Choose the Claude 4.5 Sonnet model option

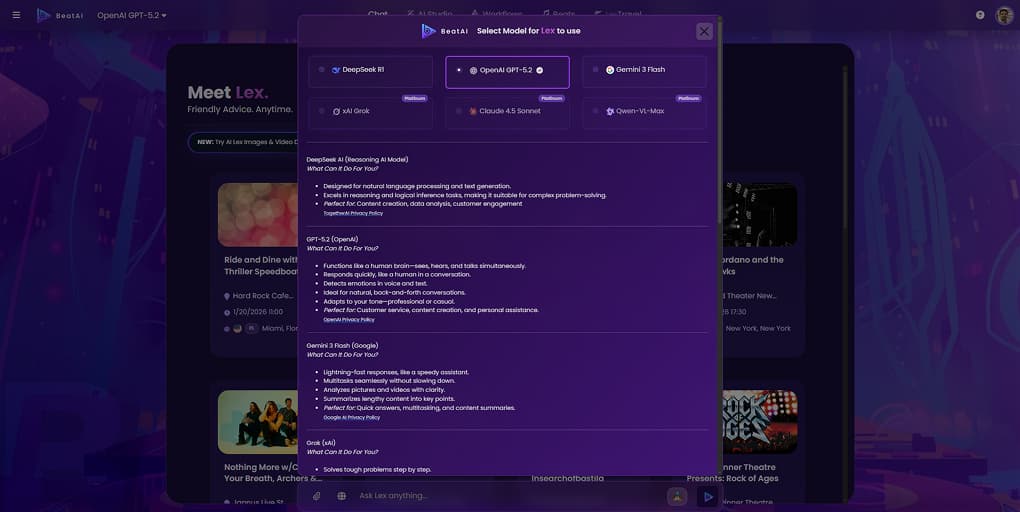click(507, 112)
